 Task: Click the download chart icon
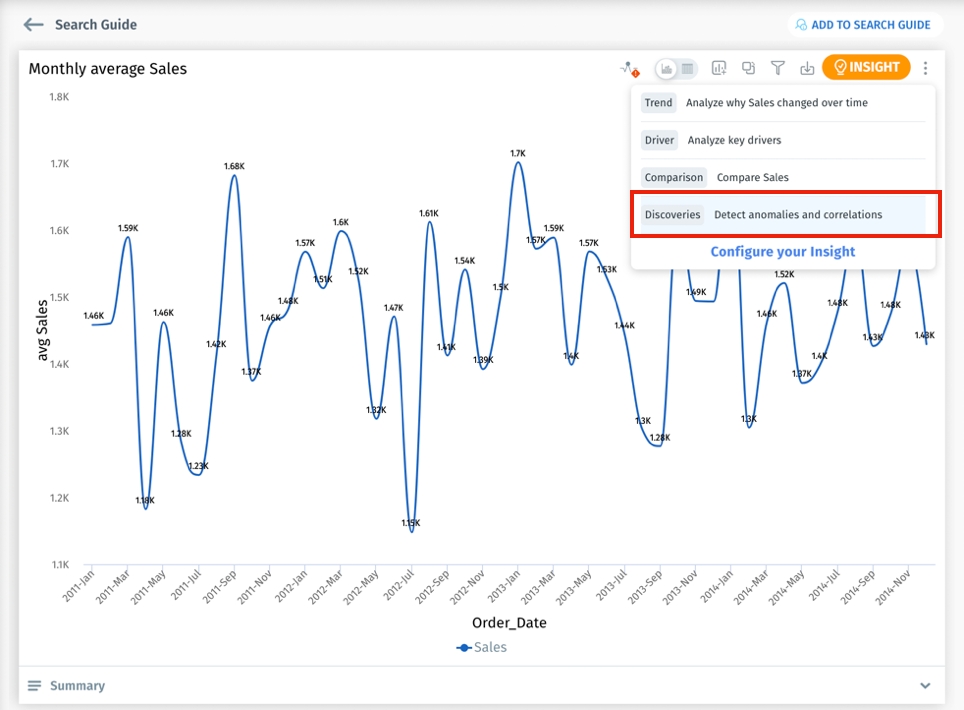point(807,68)
